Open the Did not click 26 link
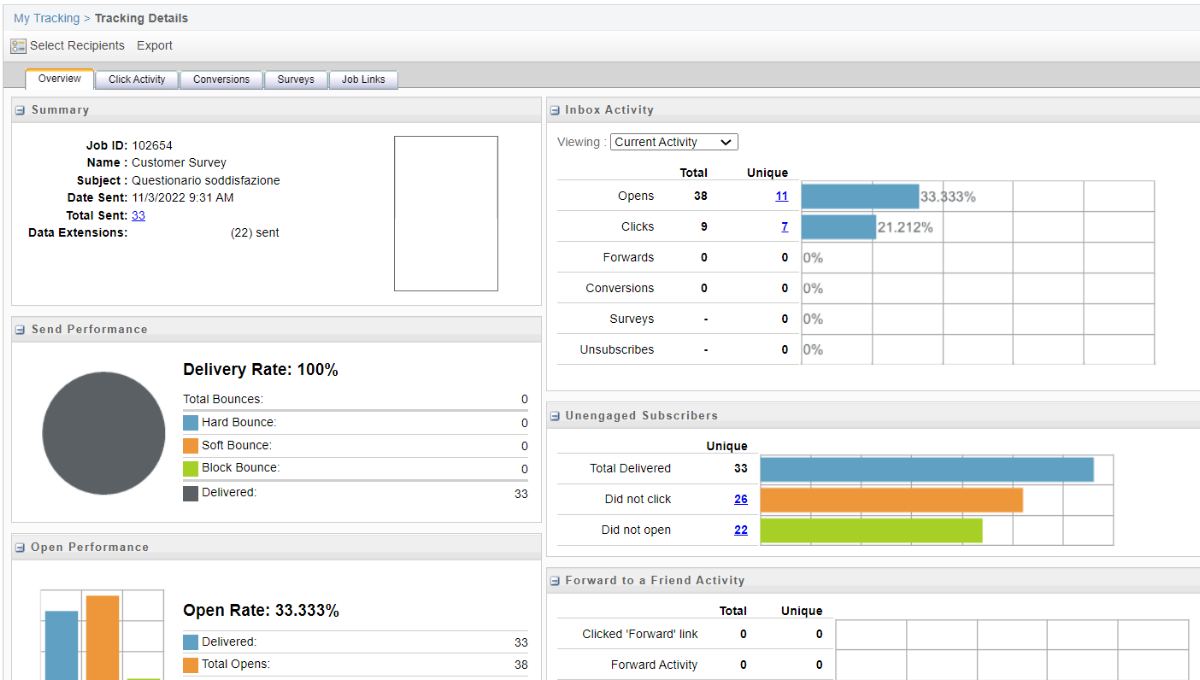The image size is (1200, 680). point(741,499)
